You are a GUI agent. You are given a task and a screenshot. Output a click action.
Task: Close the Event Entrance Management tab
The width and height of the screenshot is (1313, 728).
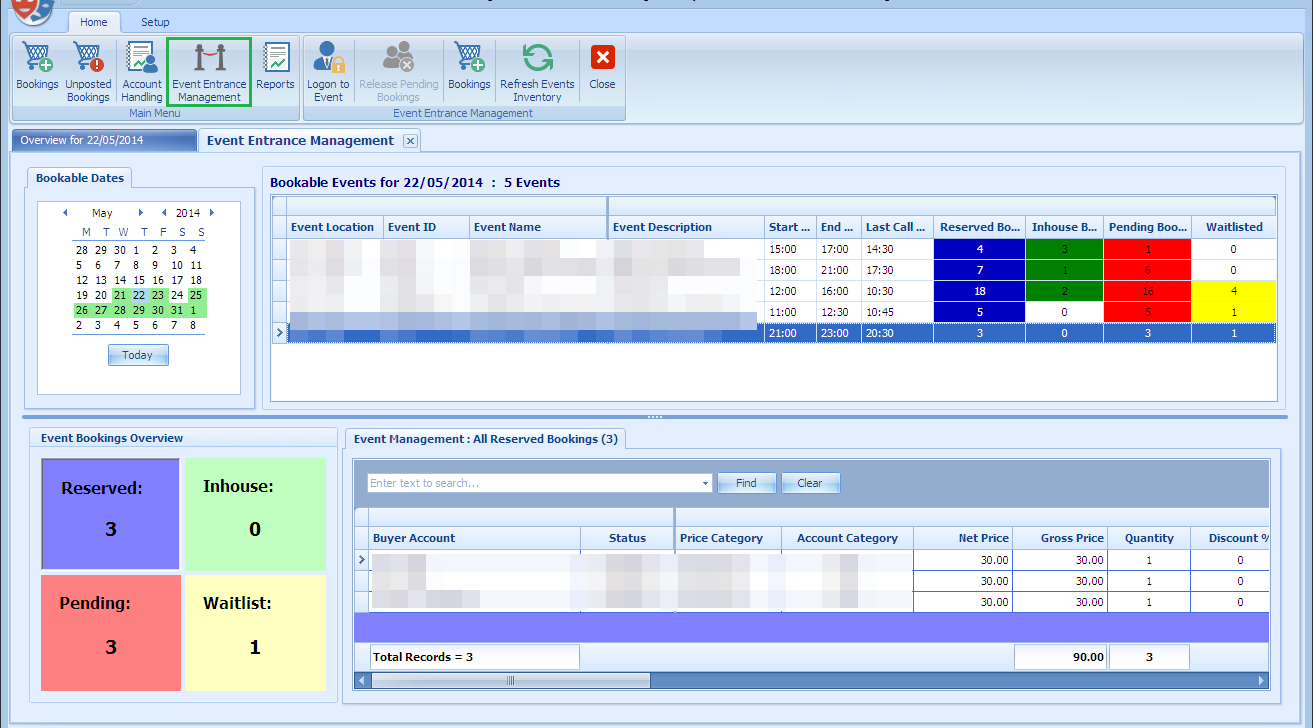pos(410,141)
